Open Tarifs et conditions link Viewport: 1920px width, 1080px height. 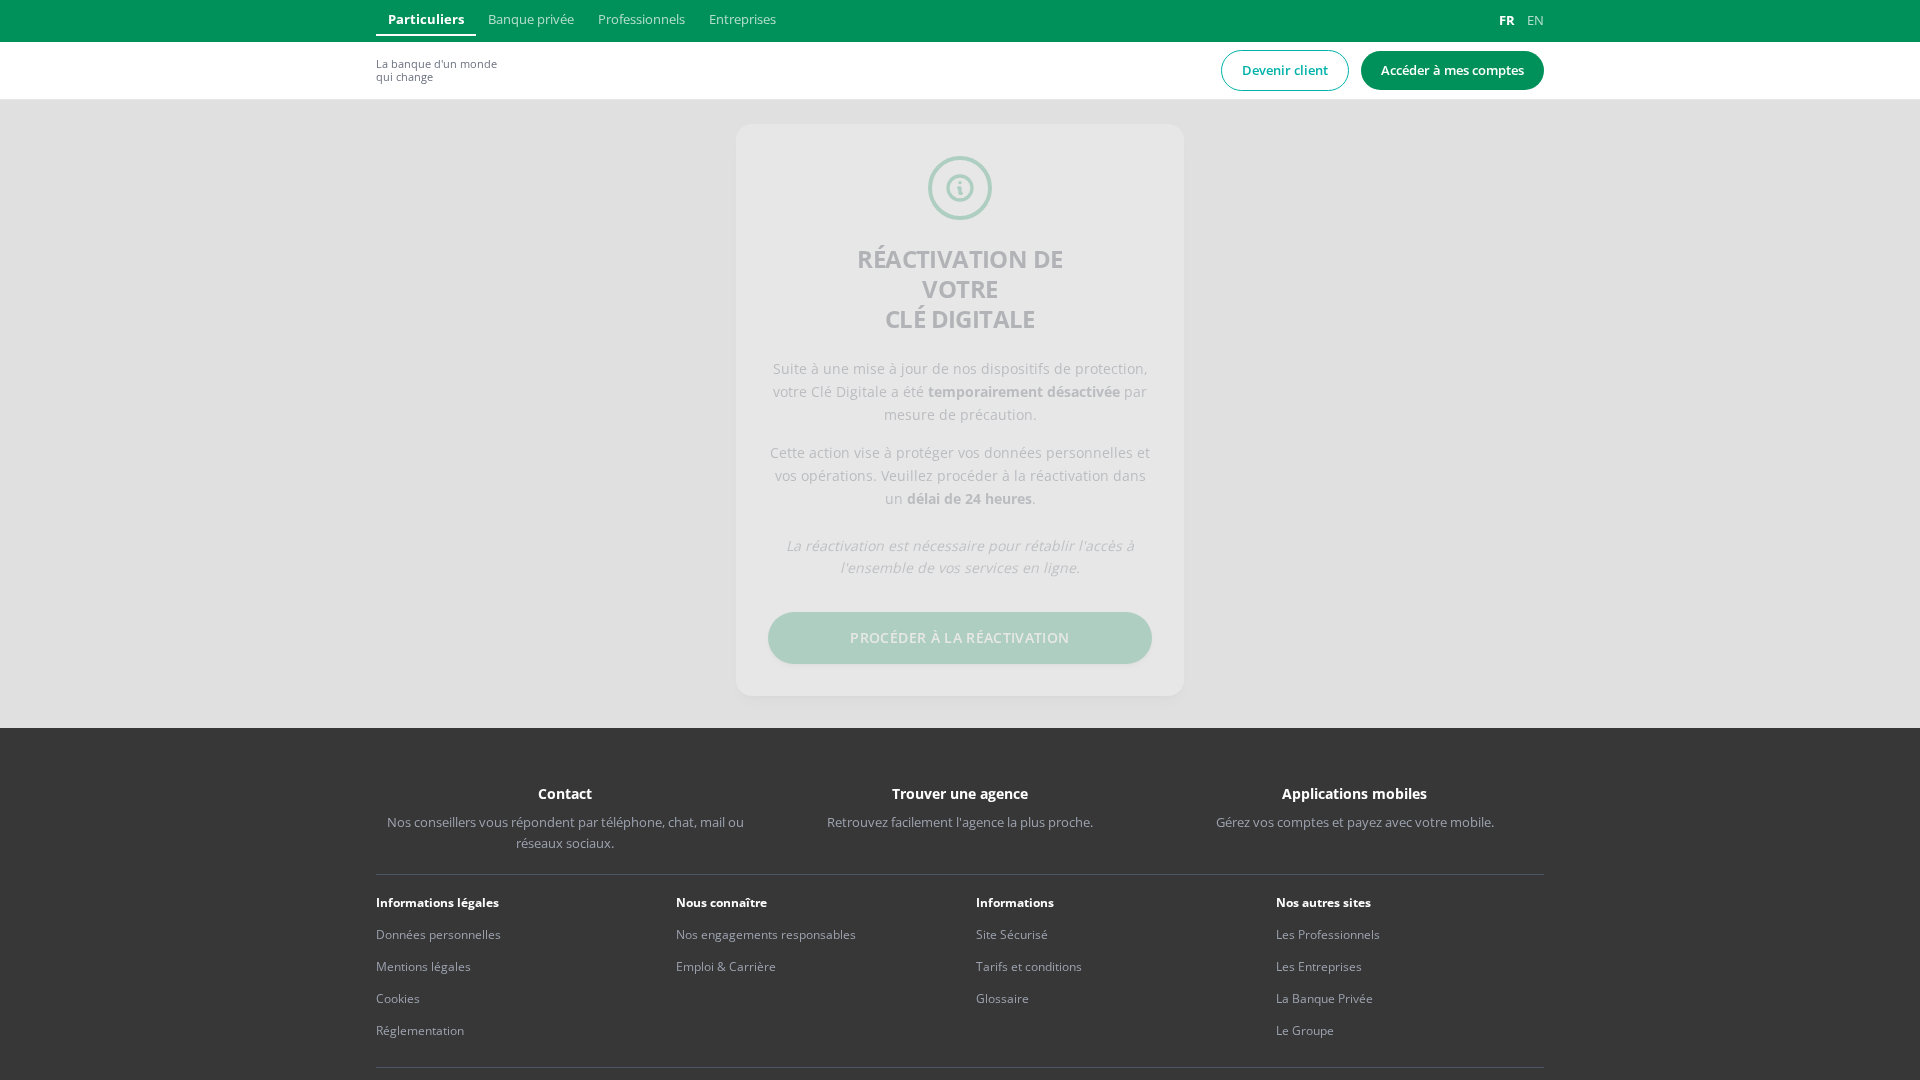(1029, 966)
